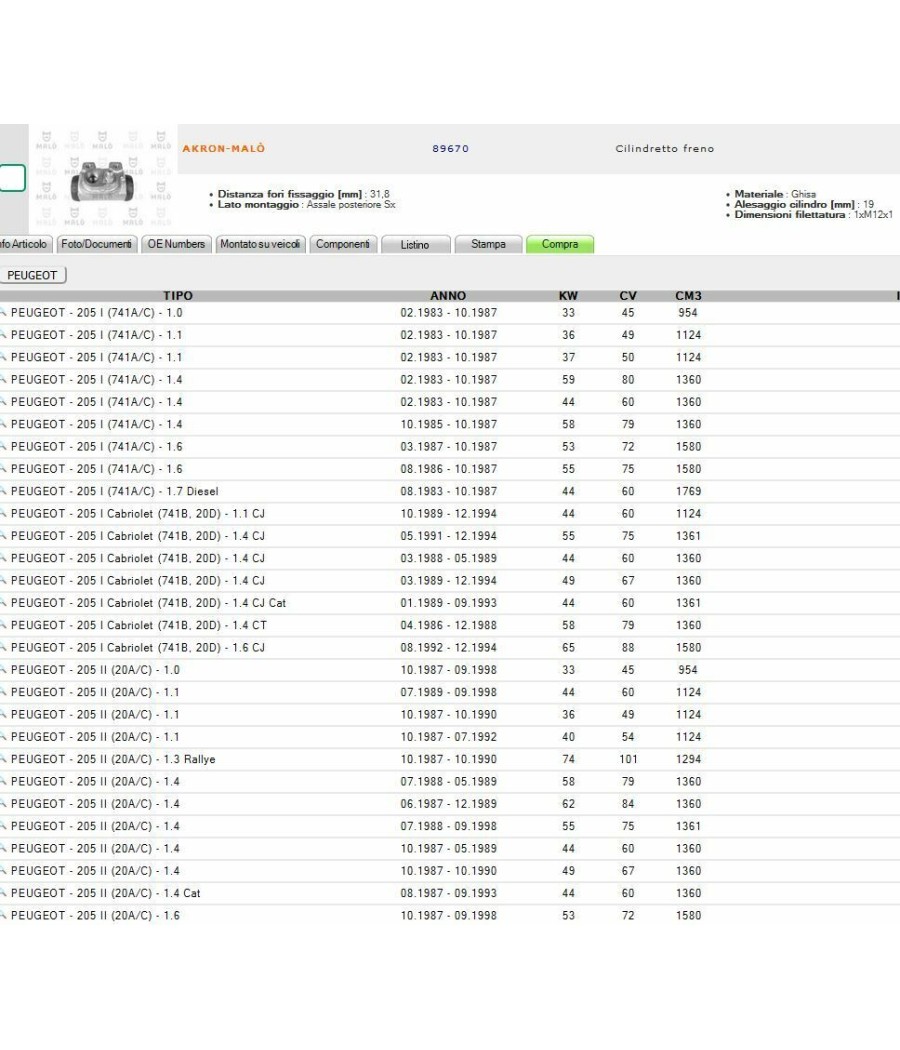Select the Montato su veicoli tab

[260, 244]
